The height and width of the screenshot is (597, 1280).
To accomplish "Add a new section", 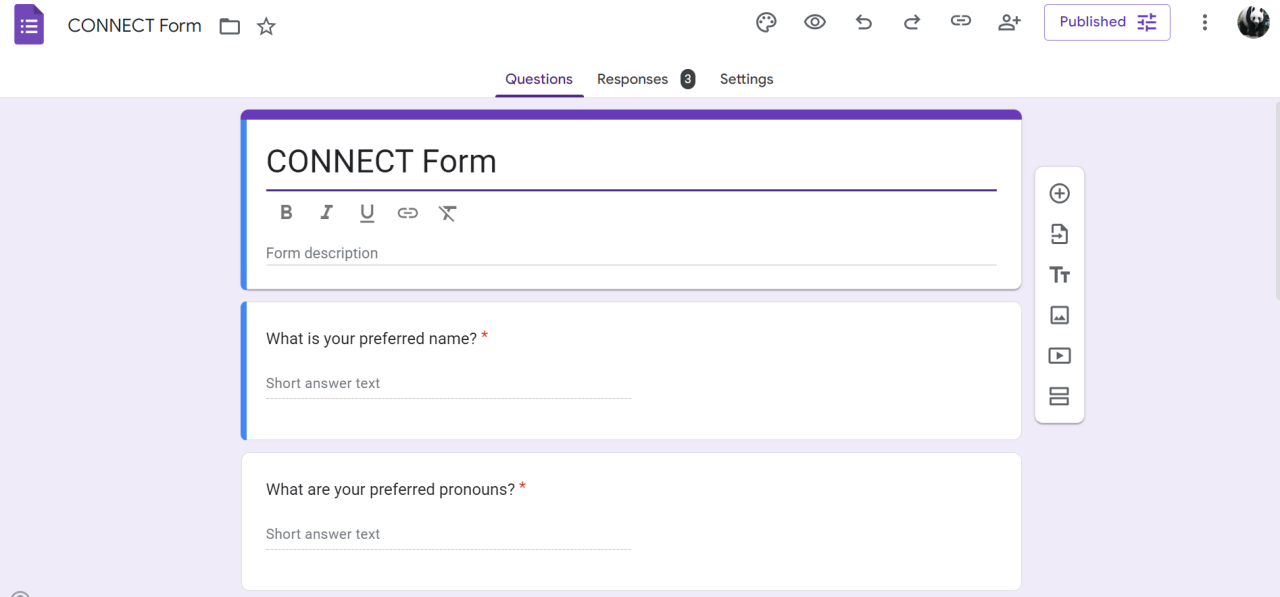I will point(1059,396).
